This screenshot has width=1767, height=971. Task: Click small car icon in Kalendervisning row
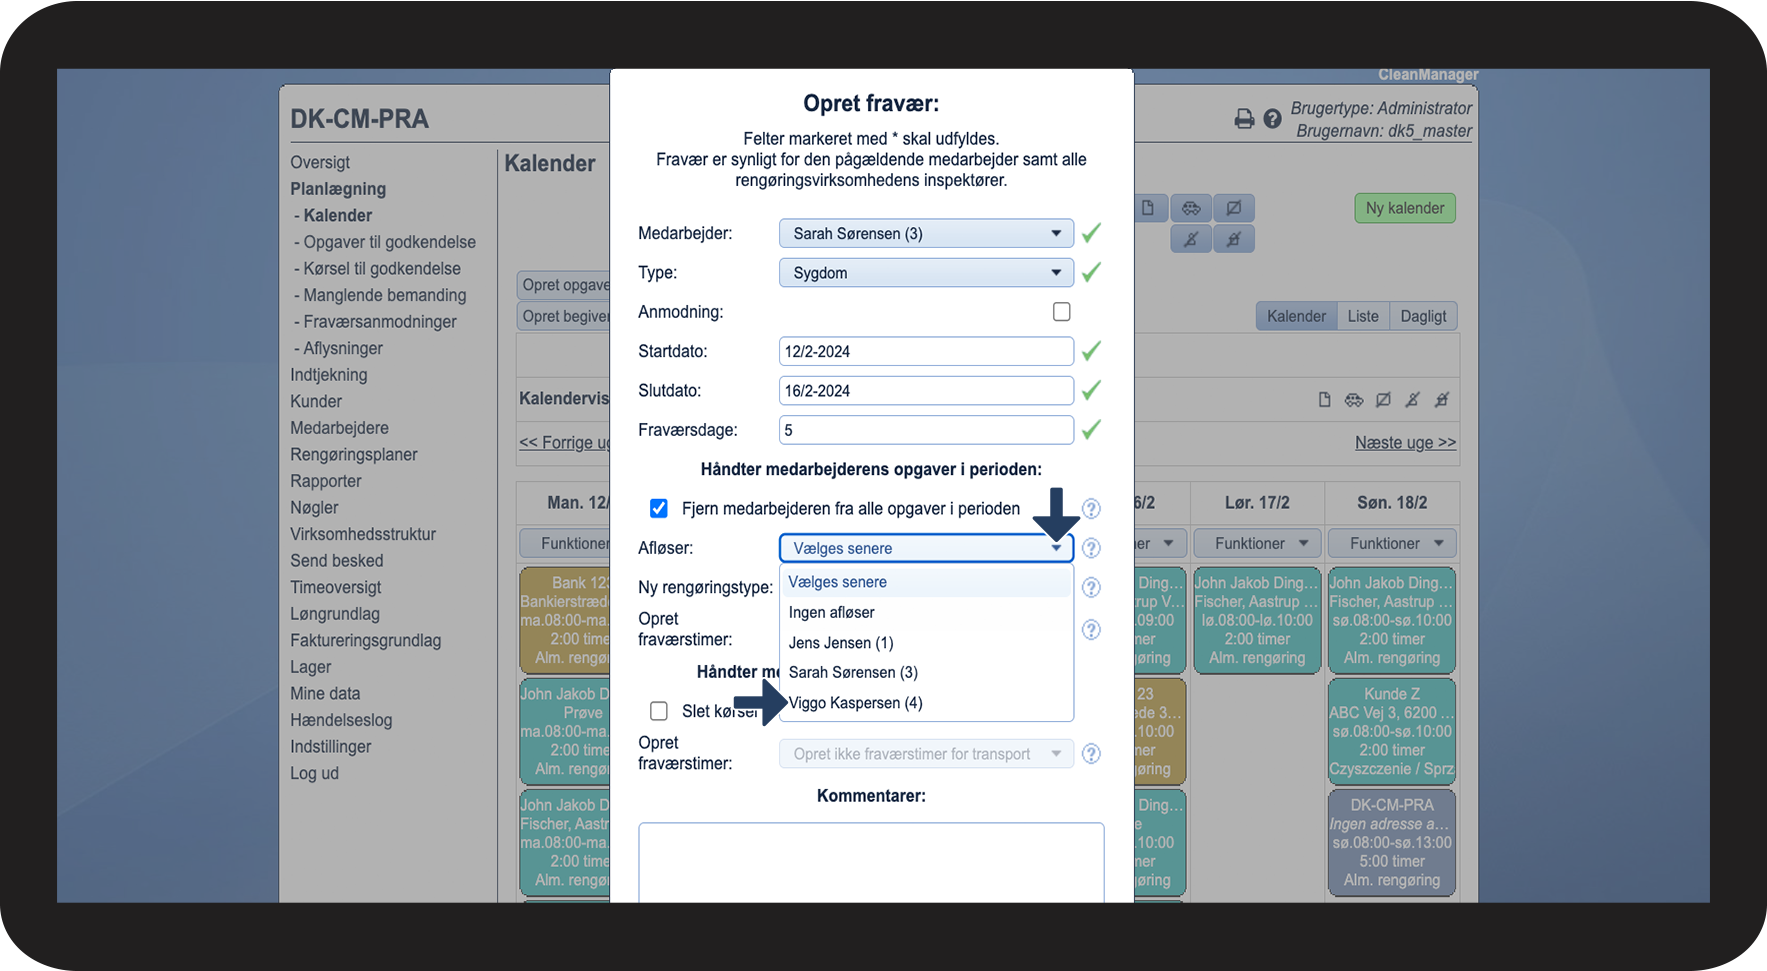pos(1354,400)
